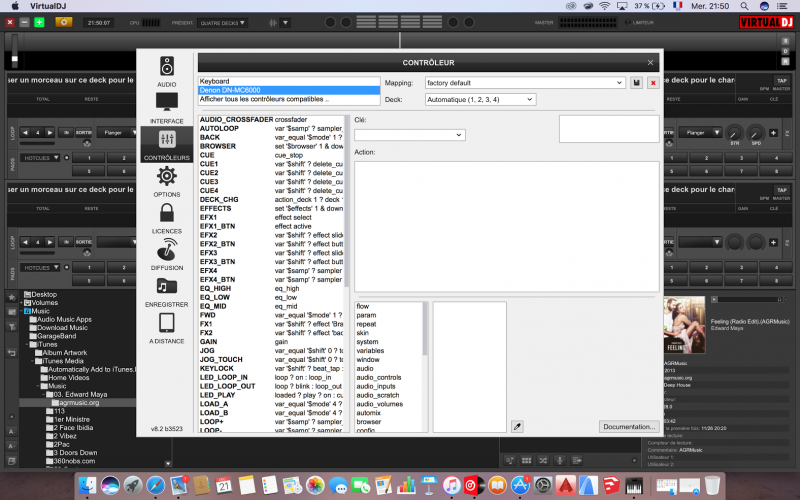
Task: Click the Action text area
Action: 507,227
